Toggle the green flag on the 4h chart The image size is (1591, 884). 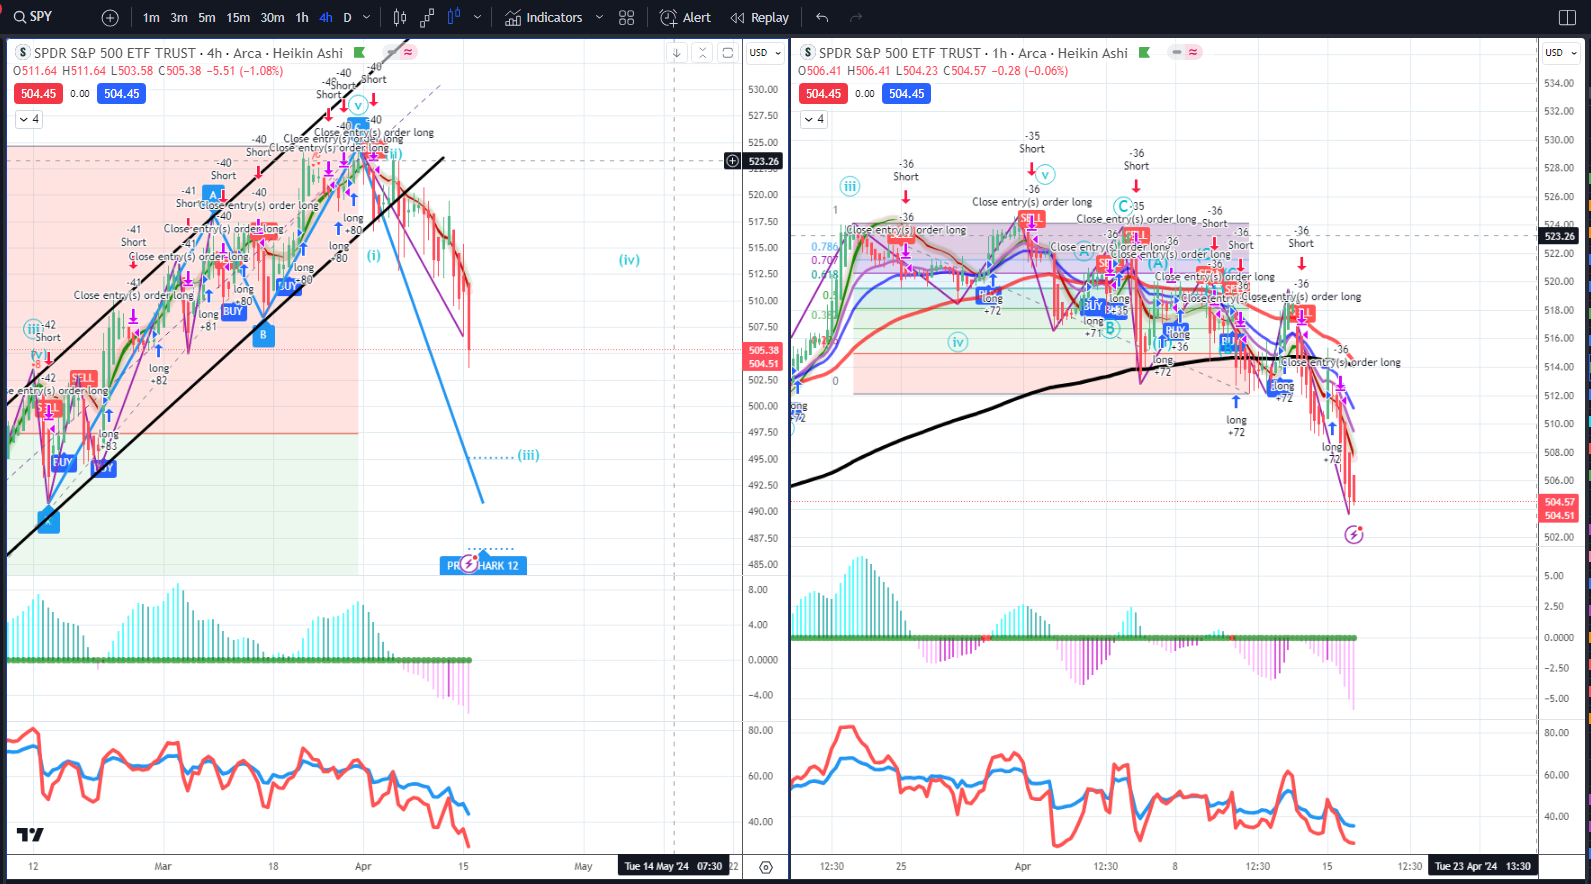coord(360,53)
